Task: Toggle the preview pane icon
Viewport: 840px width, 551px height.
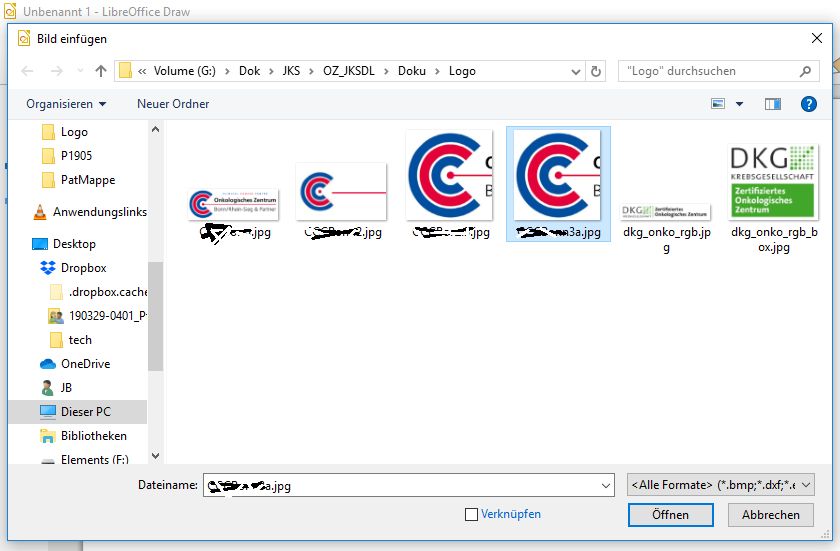Action: coord(772,104)
